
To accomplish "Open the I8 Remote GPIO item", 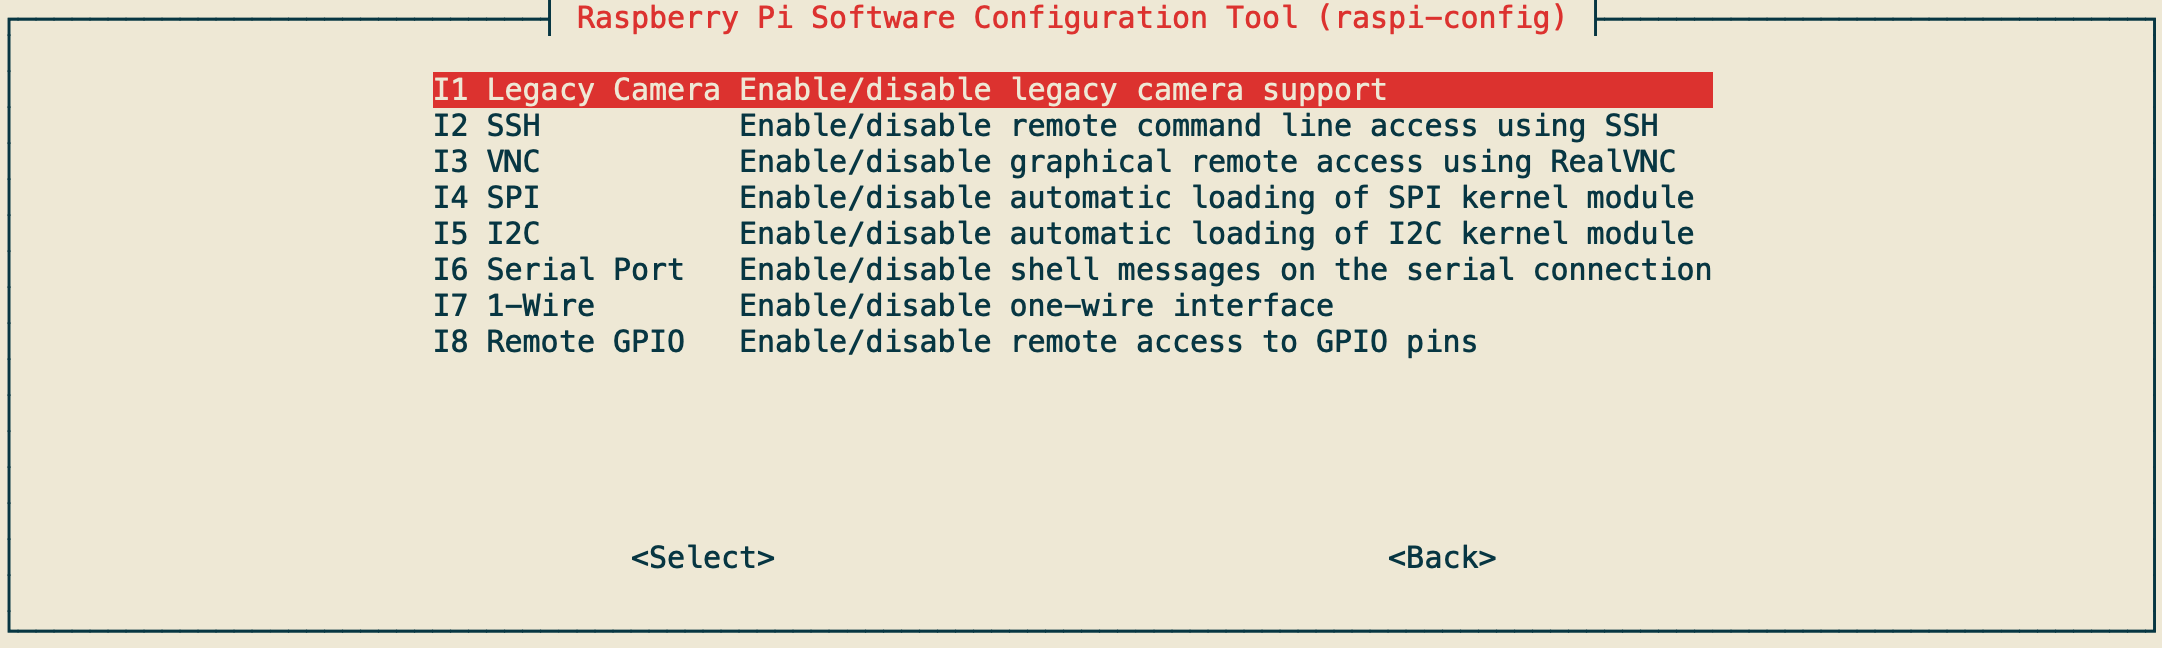I will pos(1072,342).
